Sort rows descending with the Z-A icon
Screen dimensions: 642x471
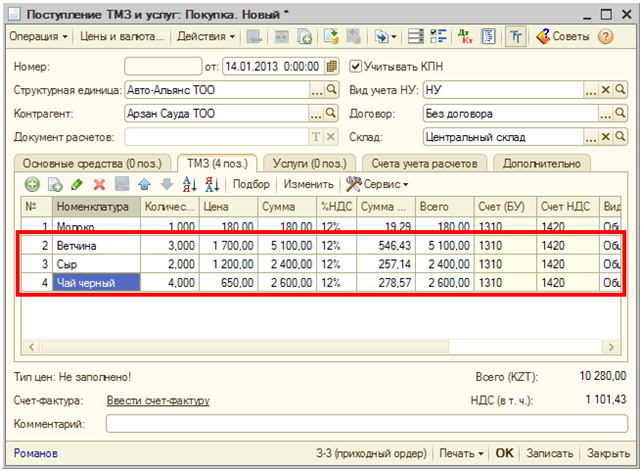[x=211, y=184]
